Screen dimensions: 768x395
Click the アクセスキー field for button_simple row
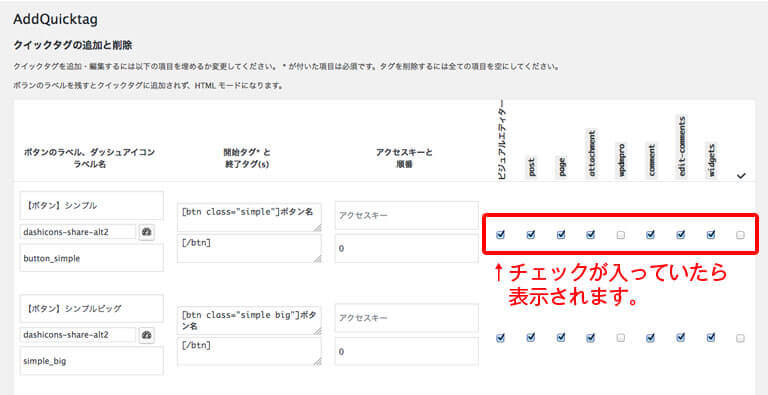[407, 215]
